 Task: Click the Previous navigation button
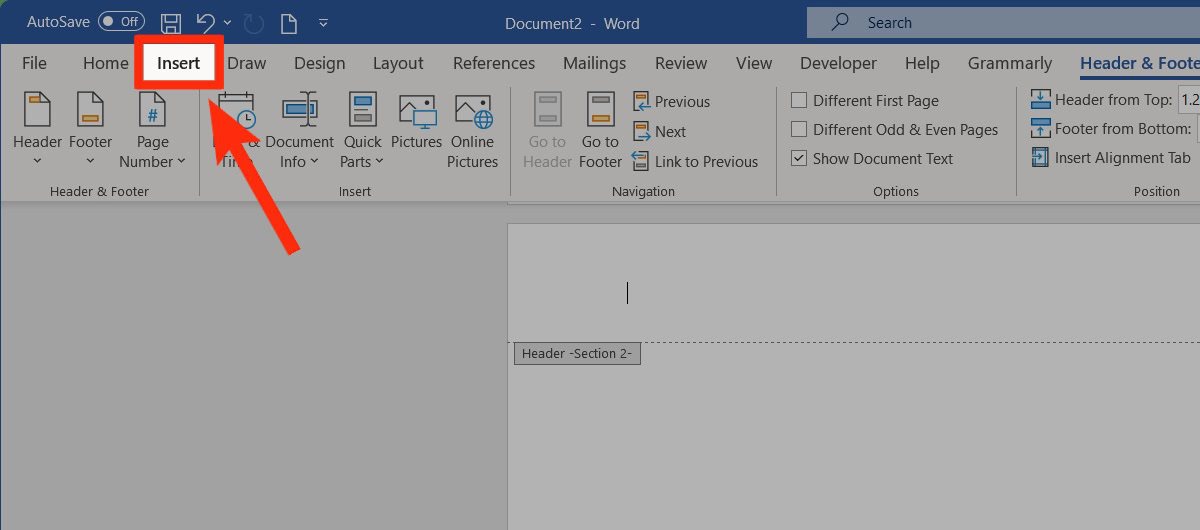(671, 102)
